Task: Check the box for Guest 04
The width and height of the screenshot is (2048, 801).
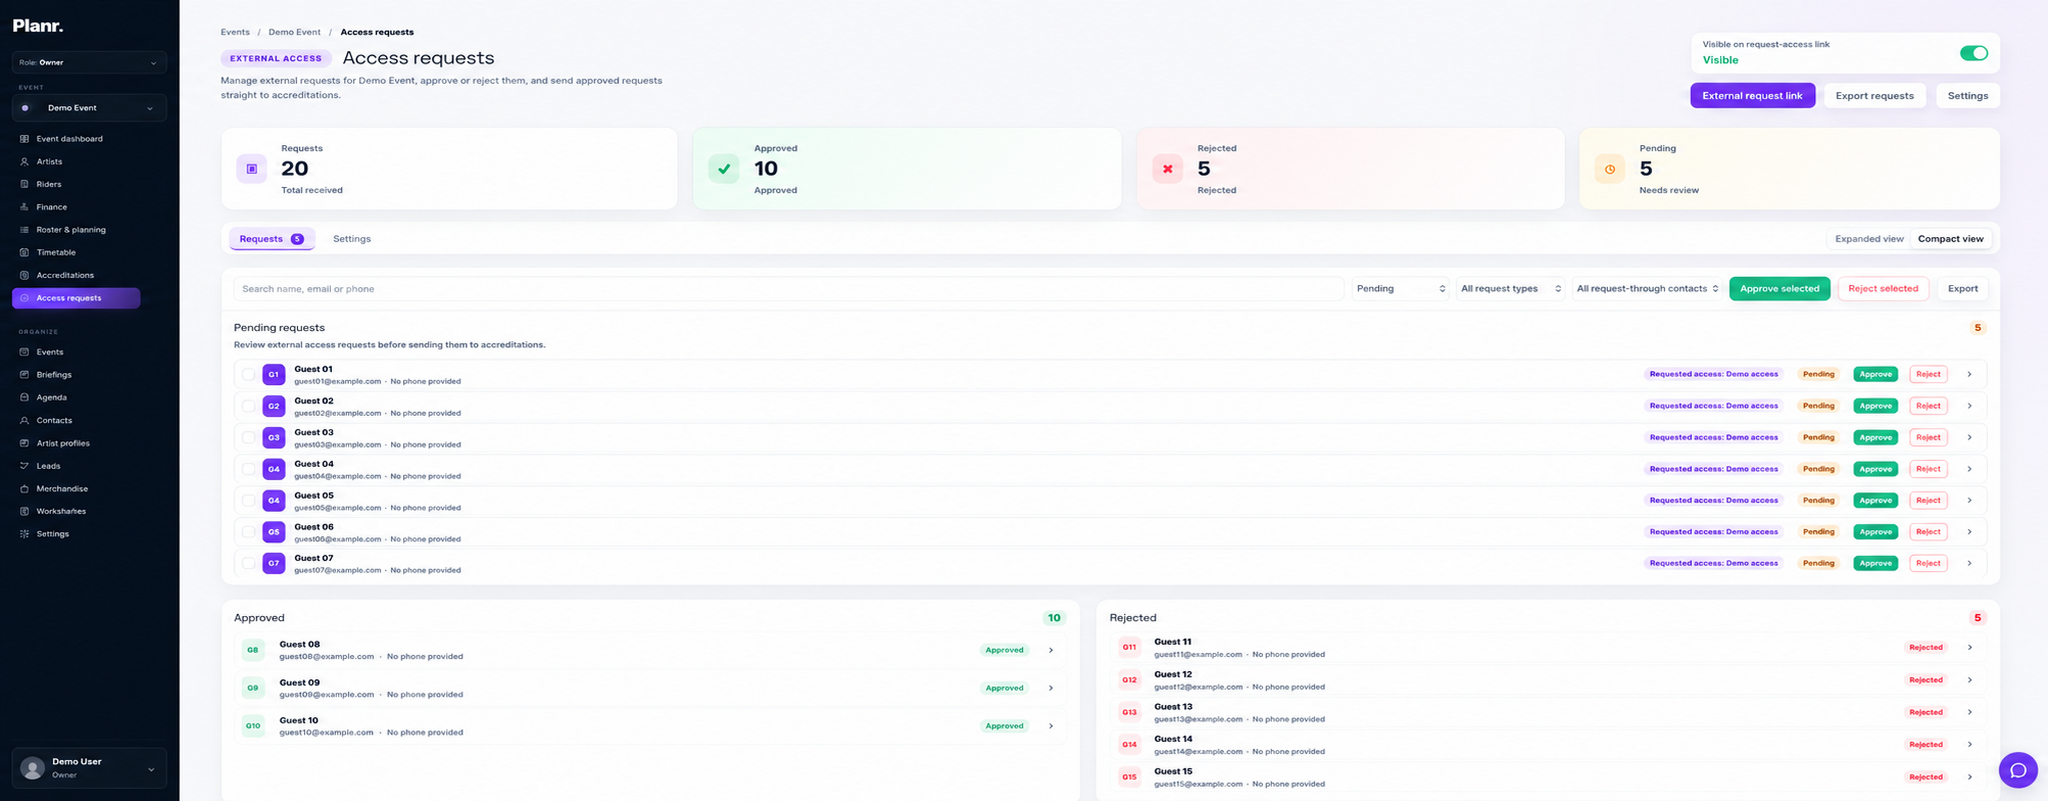Action: (x=248, y=469)
